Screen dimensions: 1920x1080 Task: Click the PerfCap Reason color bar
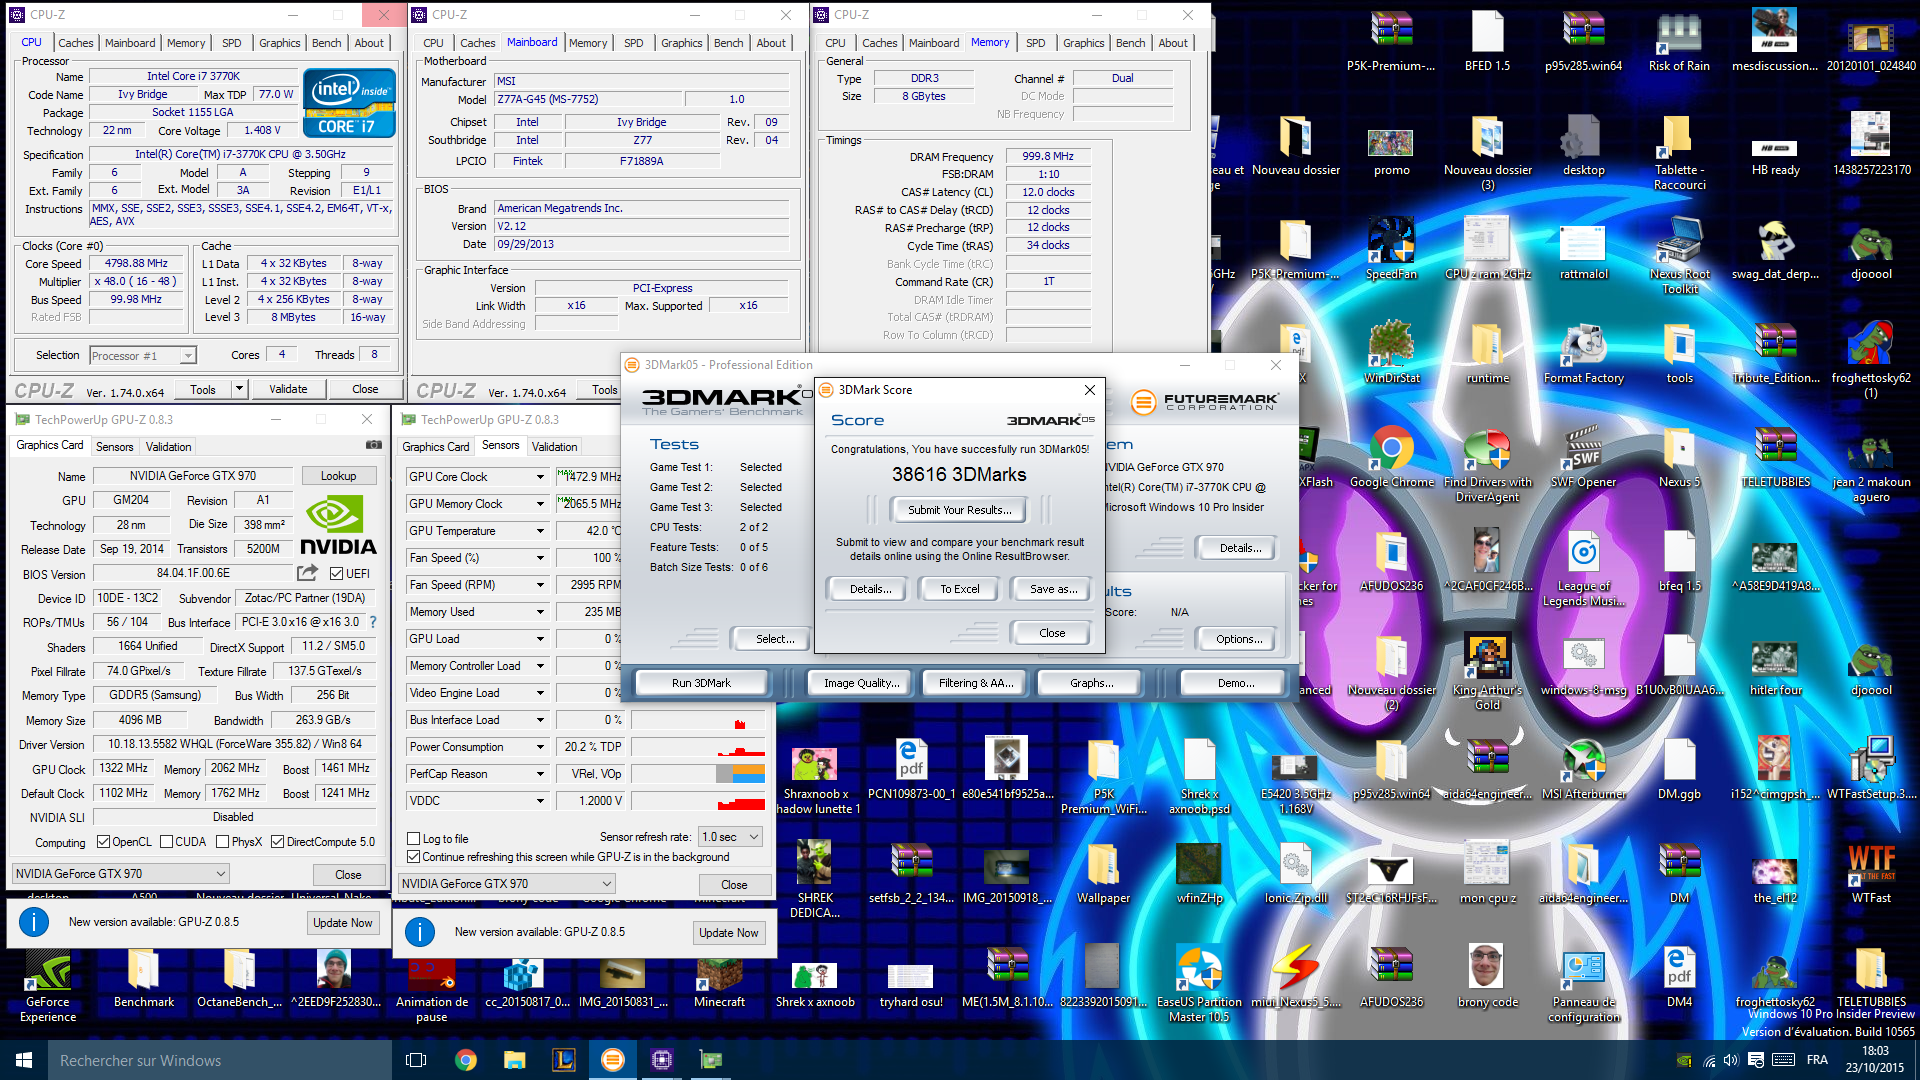[698, 774]
